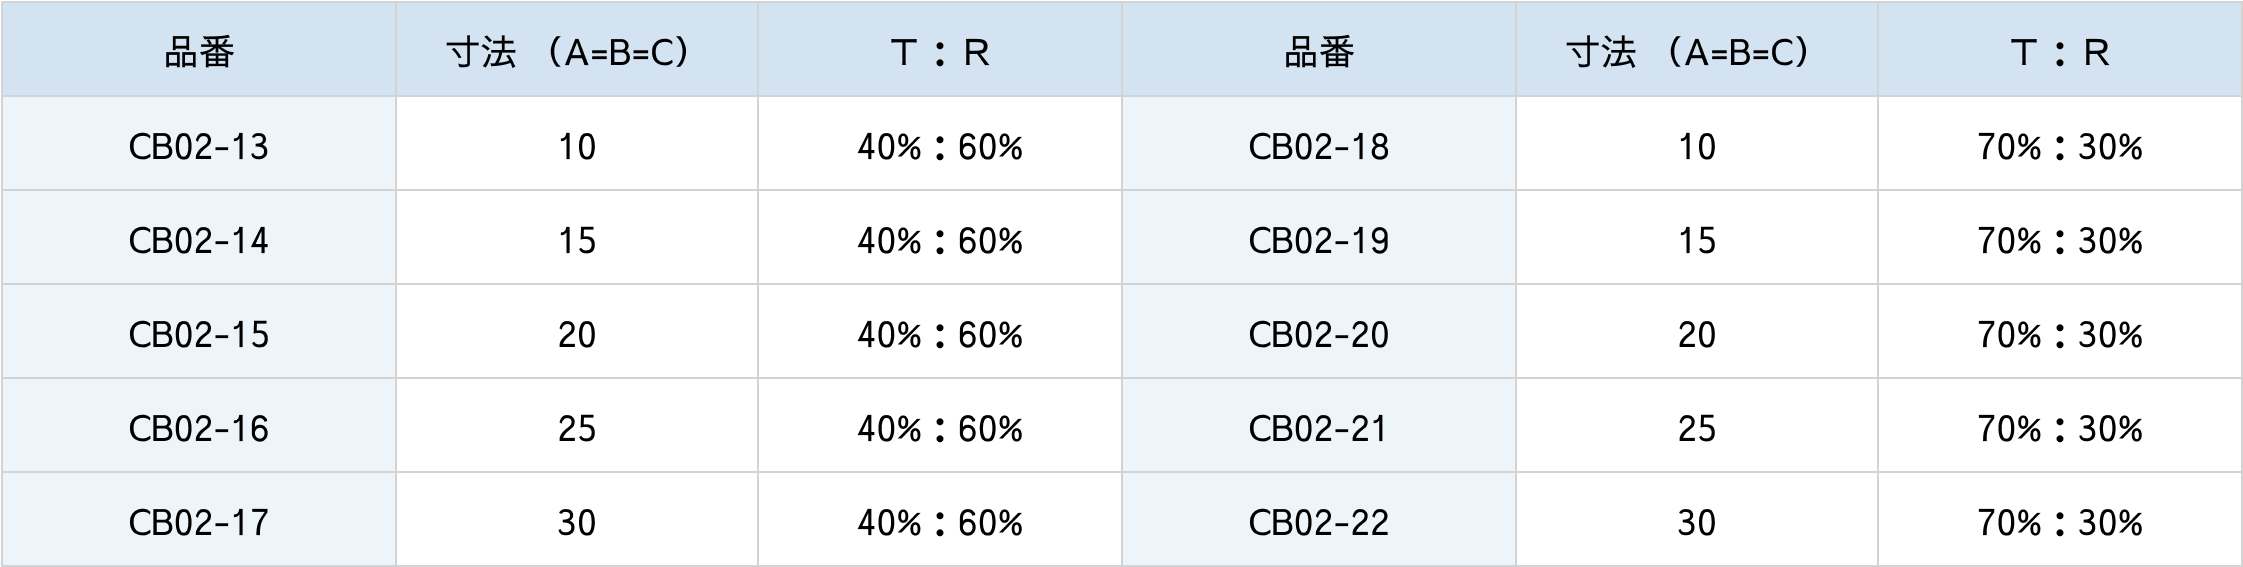Select the CB02-20 part number cell
The image size is (2243, 567).
(x=1318, y=335)
